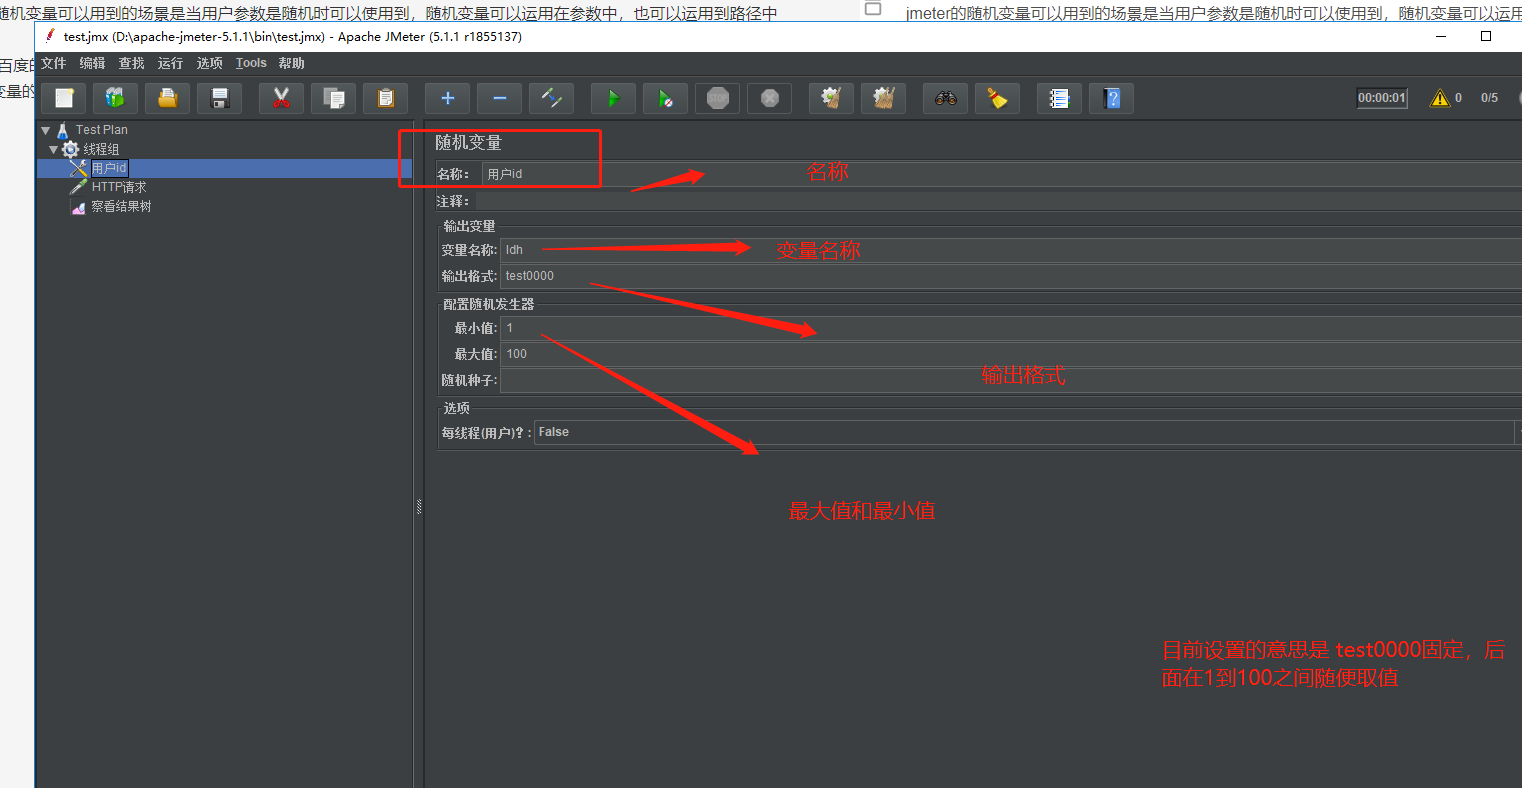This screenshot has width=1522, height=788.
Task: Select the 用户id tree item
Action: (x=109, y=168)
